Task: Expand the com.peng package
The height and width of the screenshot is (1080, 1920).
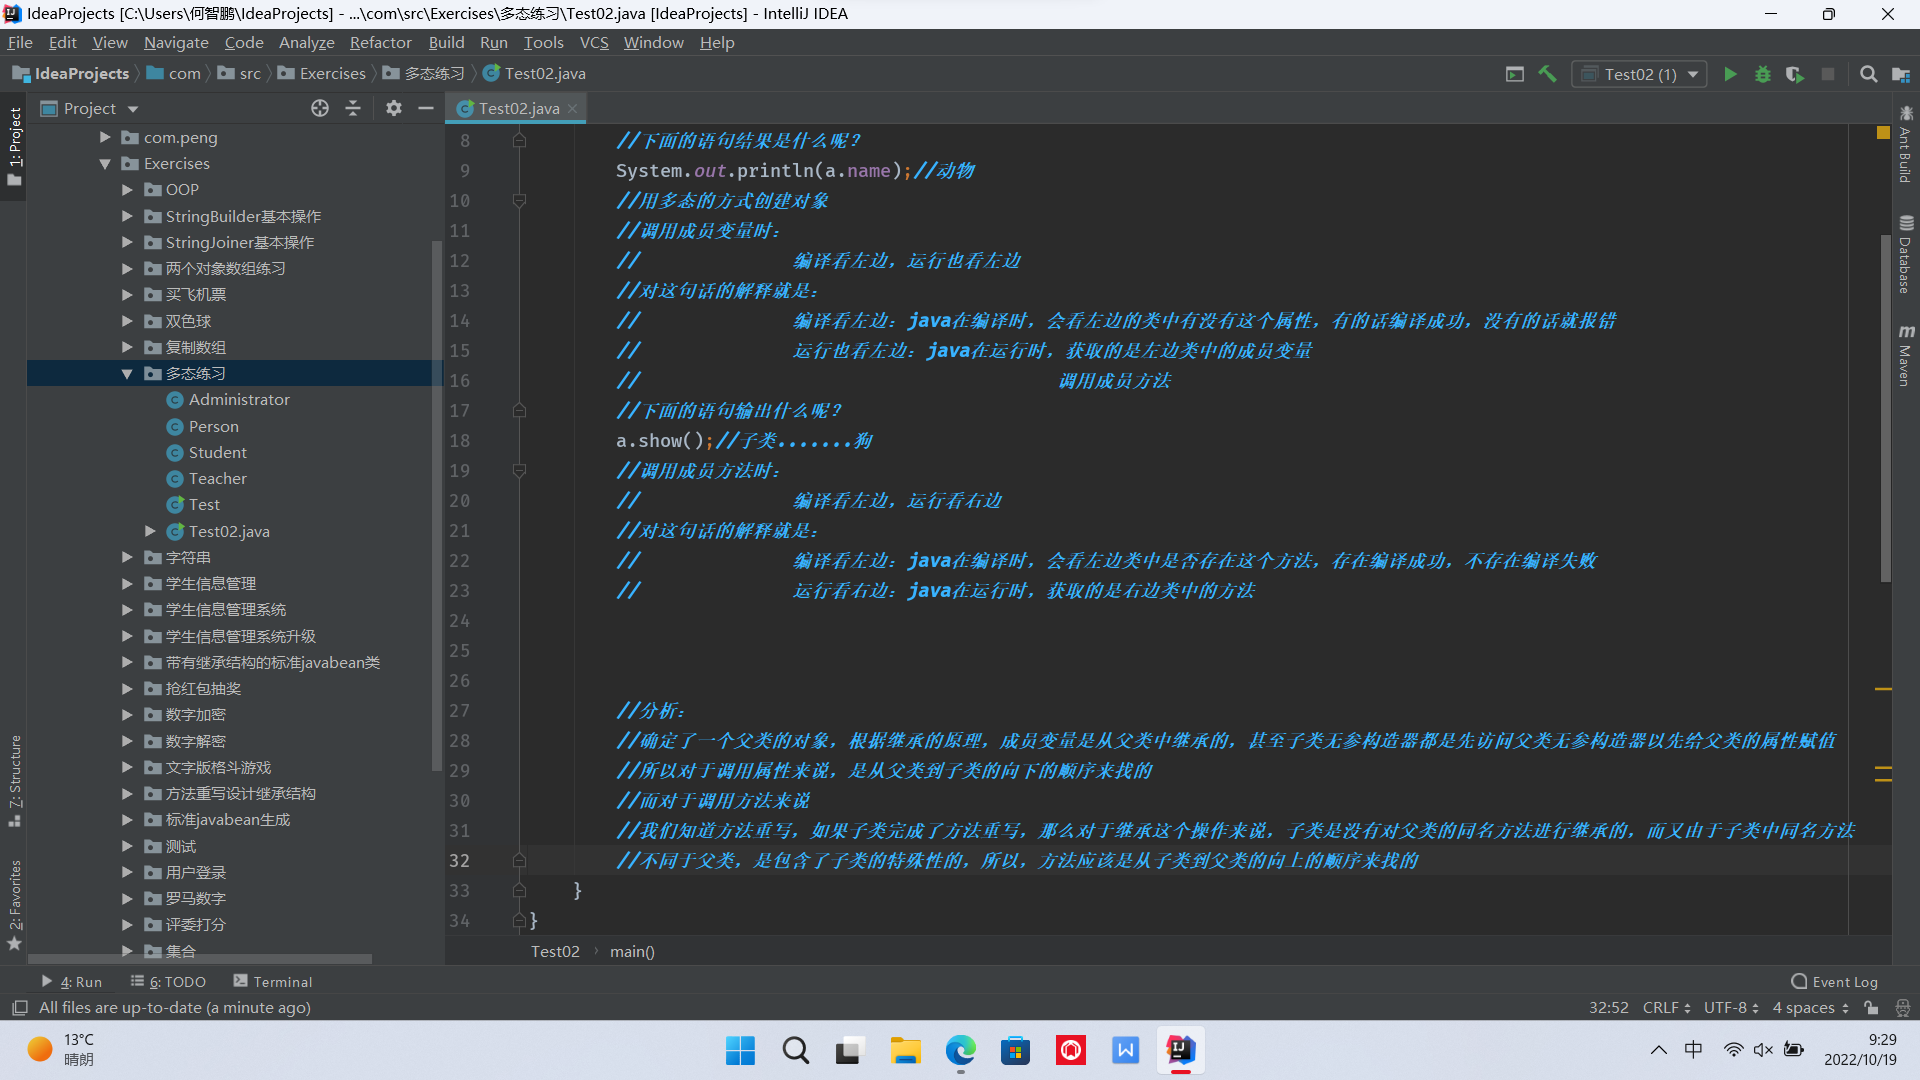Action: click(x=105, y=138)
